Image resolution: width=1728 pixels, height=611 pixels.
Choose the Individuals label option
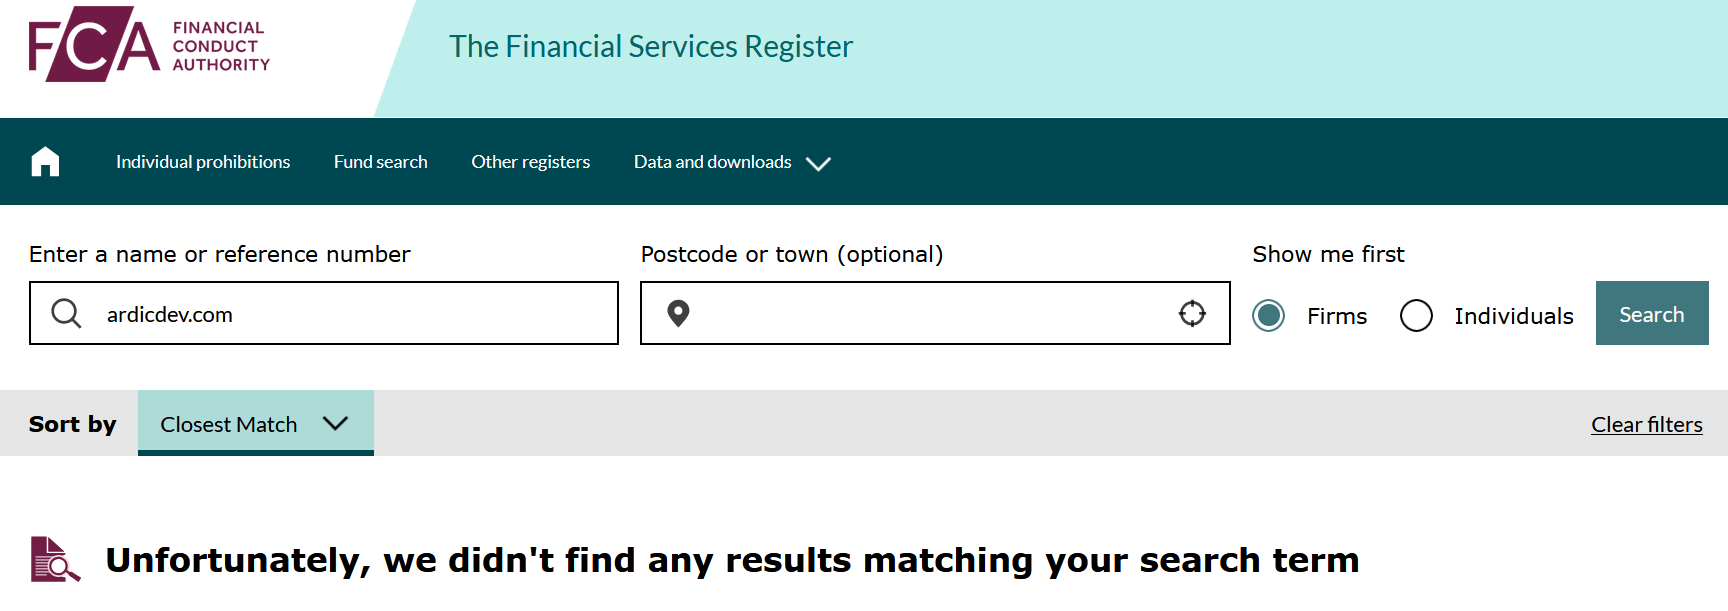coord(1514,316)
